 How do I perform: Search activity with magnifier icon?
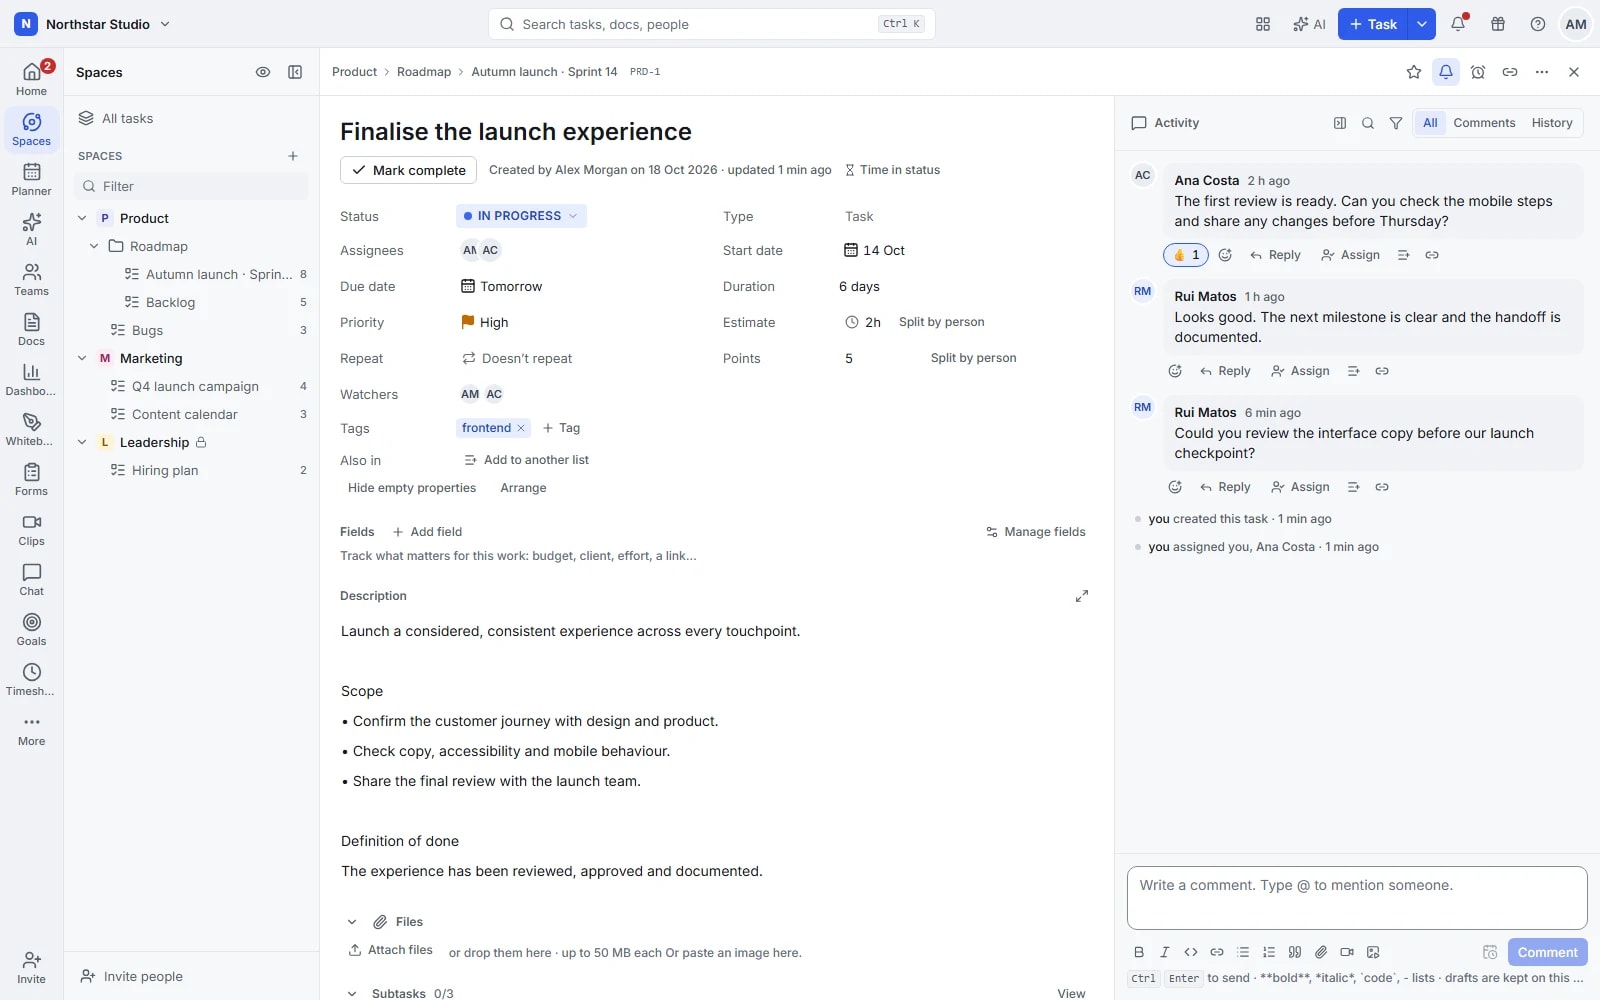(x=1368, y=123)
